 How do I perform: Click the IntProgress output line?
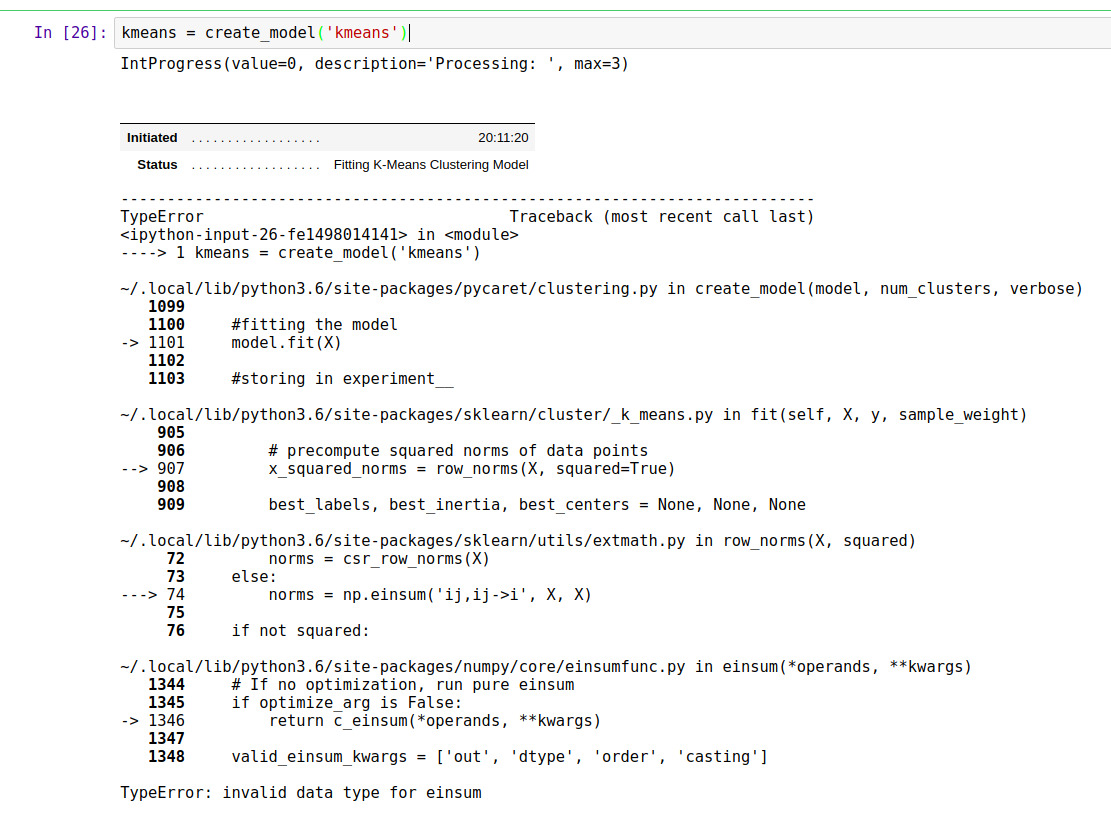tap(375, 63)
